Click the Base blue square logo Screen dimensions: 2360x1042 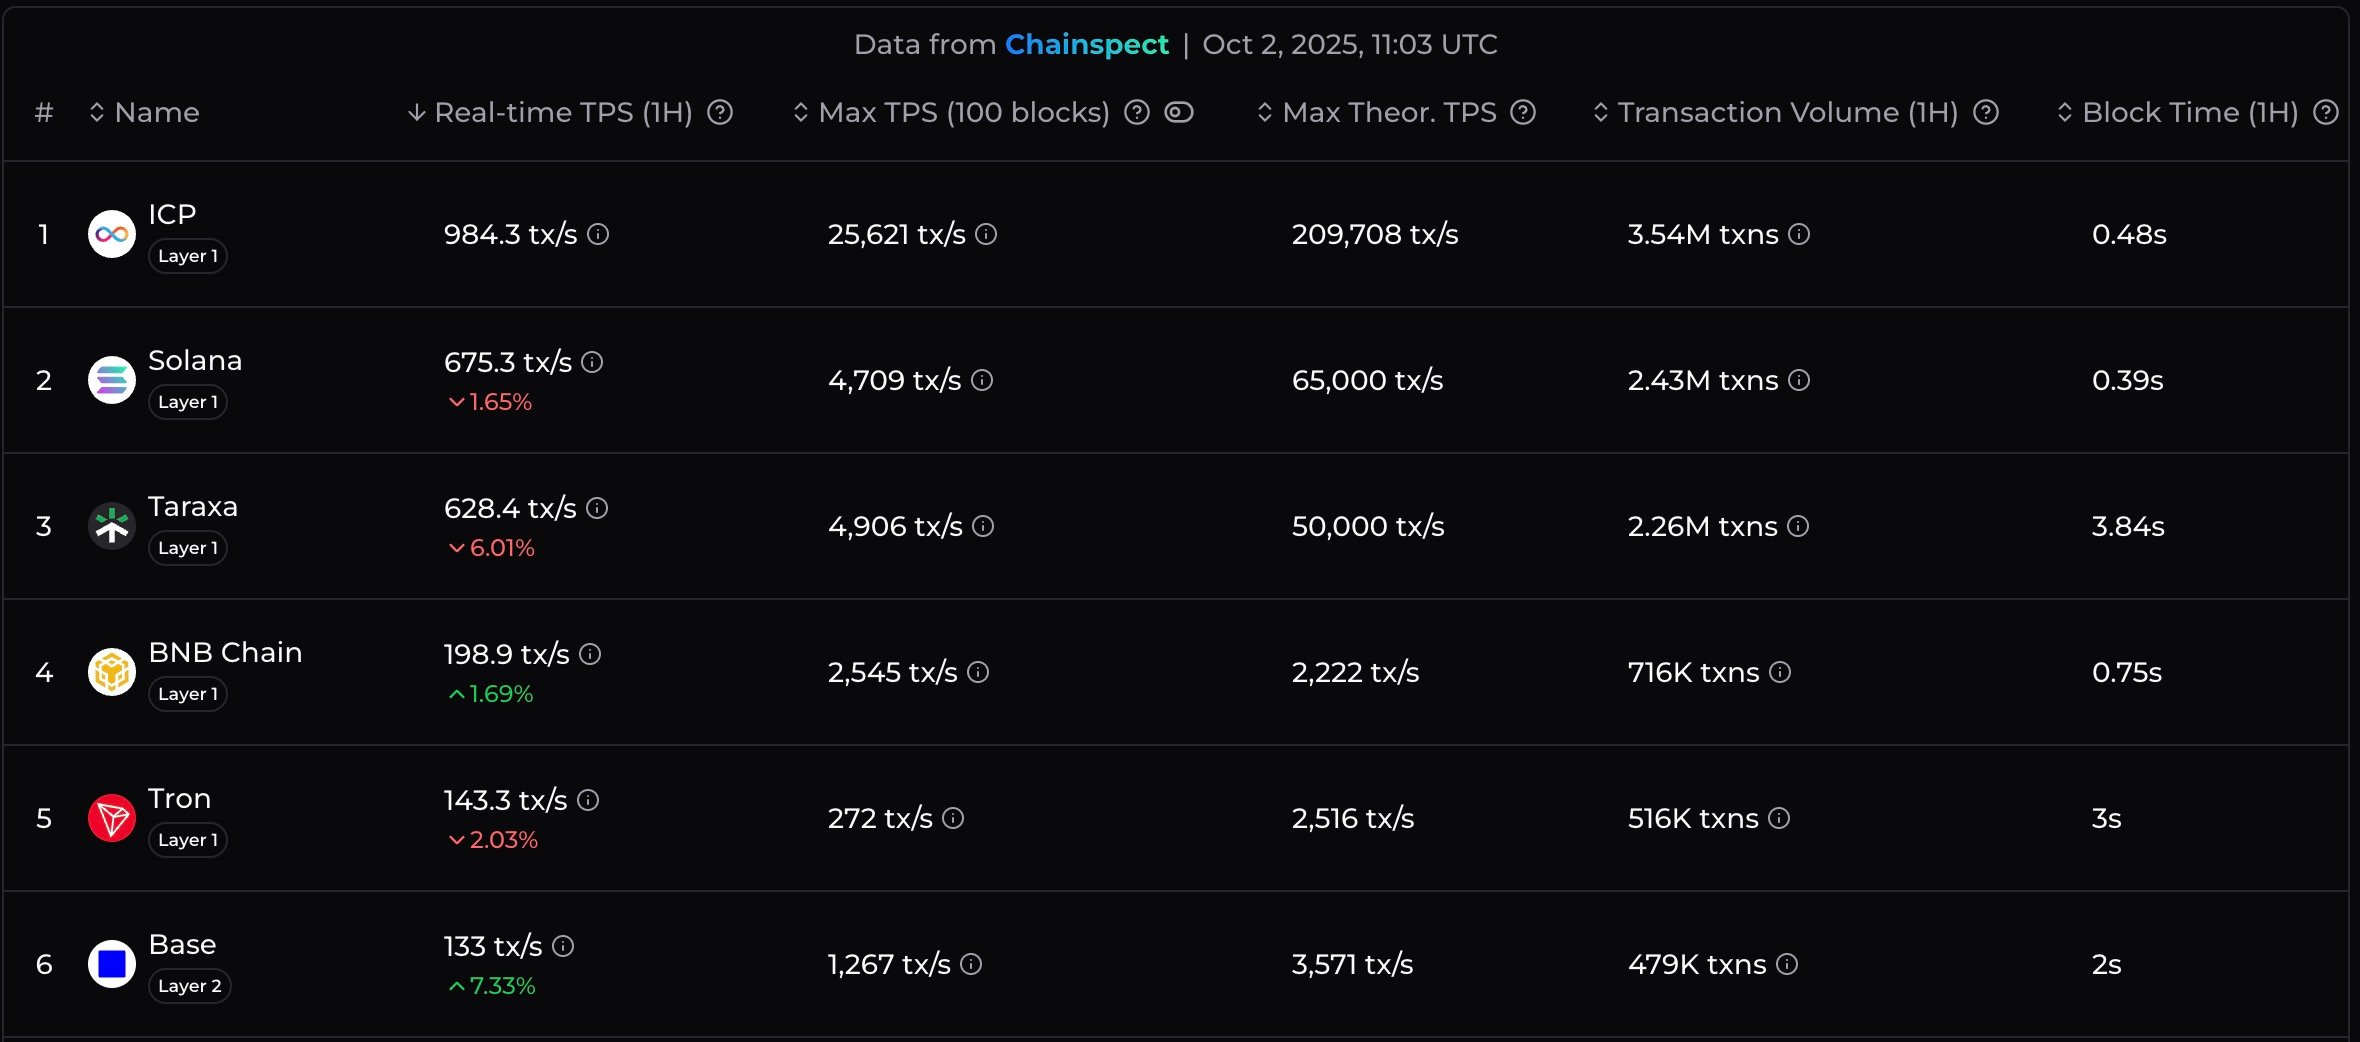pyautogui.click(x=112, y=964)
